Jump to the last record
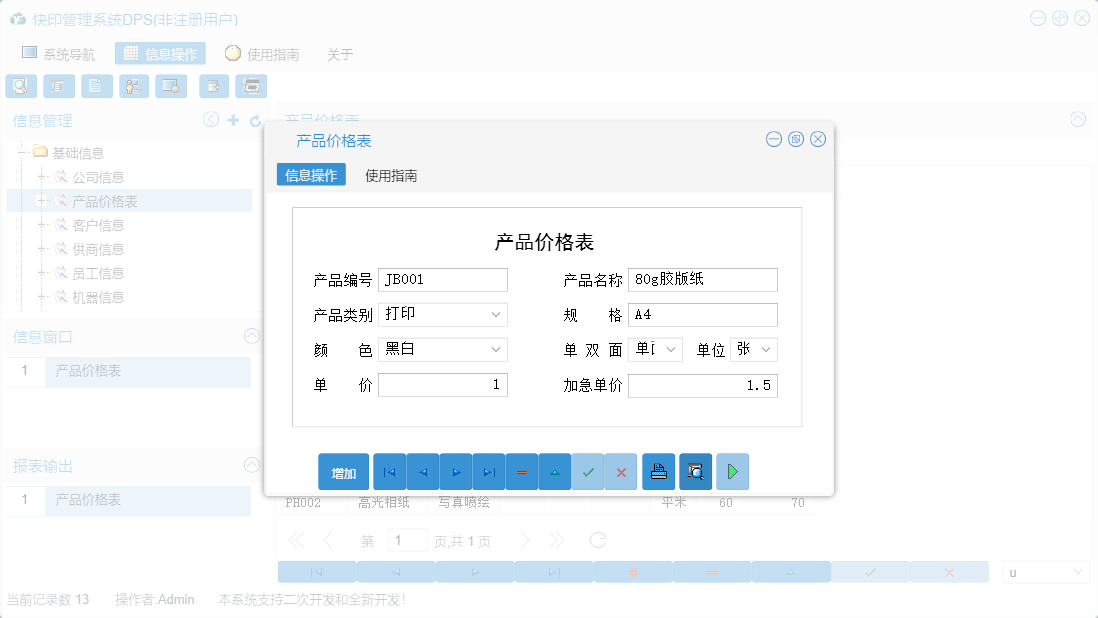Viewport: 1098px width, 618px height. tap(487, 471)
